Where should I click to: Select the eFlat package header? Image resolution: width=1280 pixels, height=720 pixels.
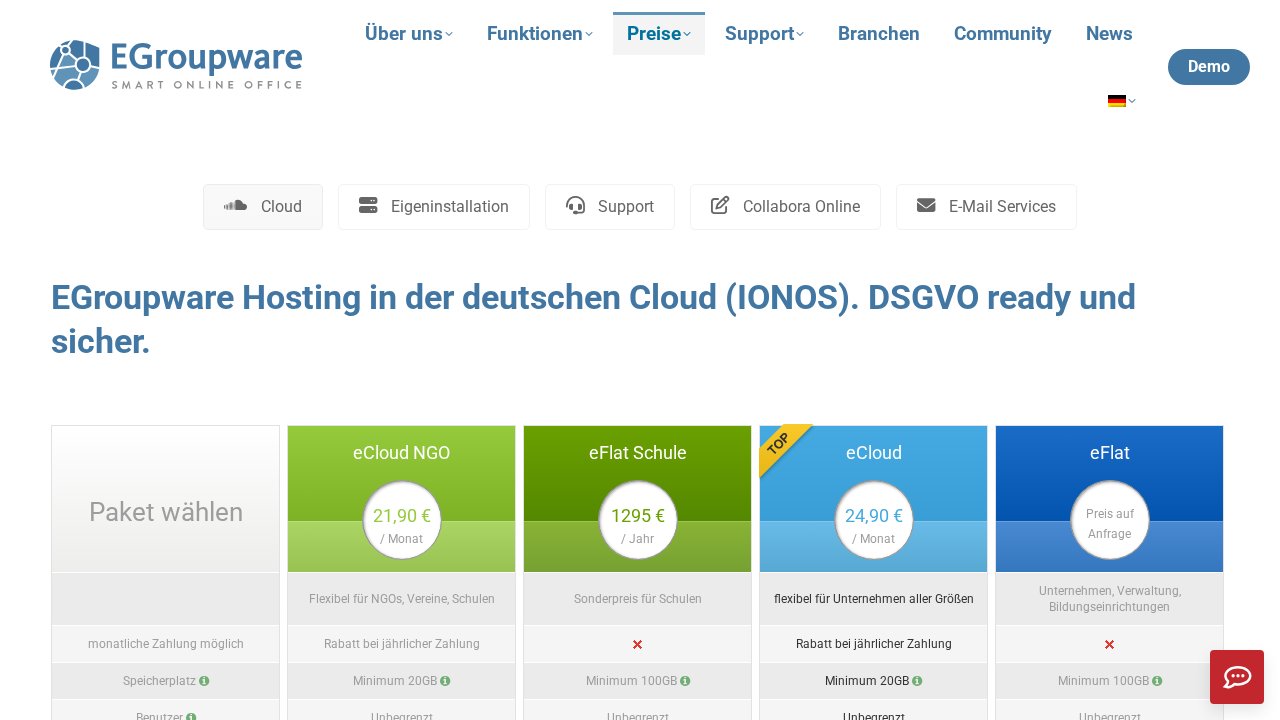click(1110, 453)
